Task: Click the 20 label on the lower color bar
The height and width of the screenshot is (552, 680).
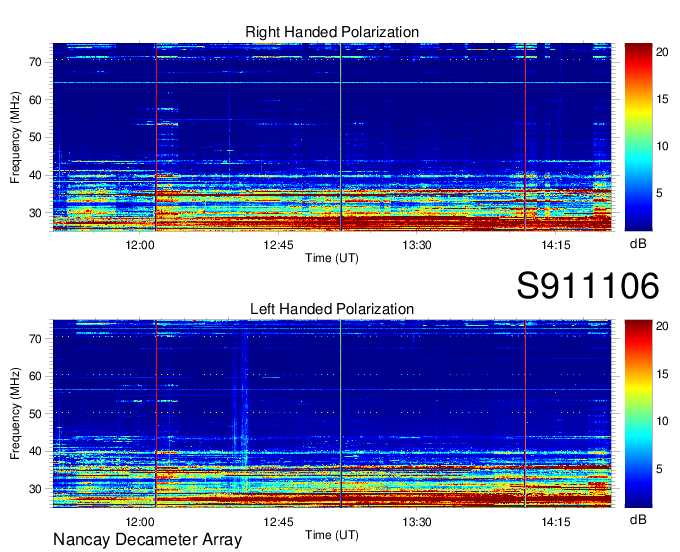Action: point(662,326)
